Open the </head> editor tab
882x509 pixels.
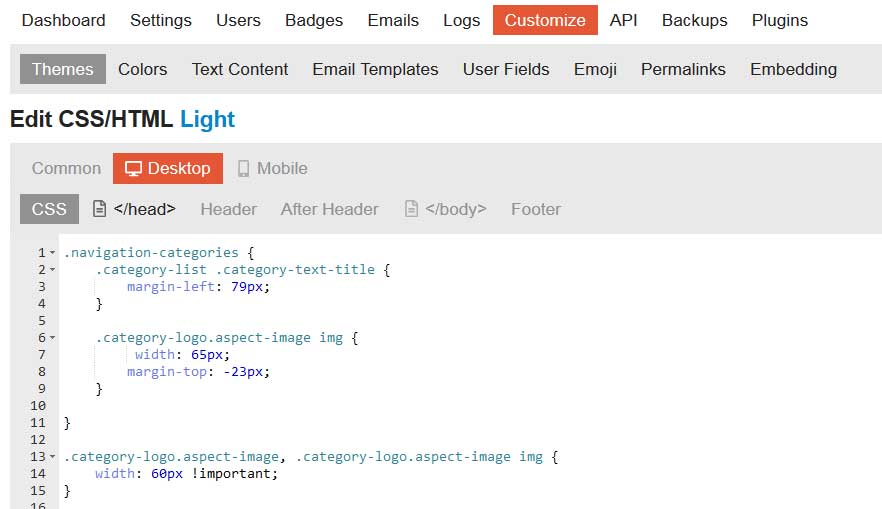145,209
